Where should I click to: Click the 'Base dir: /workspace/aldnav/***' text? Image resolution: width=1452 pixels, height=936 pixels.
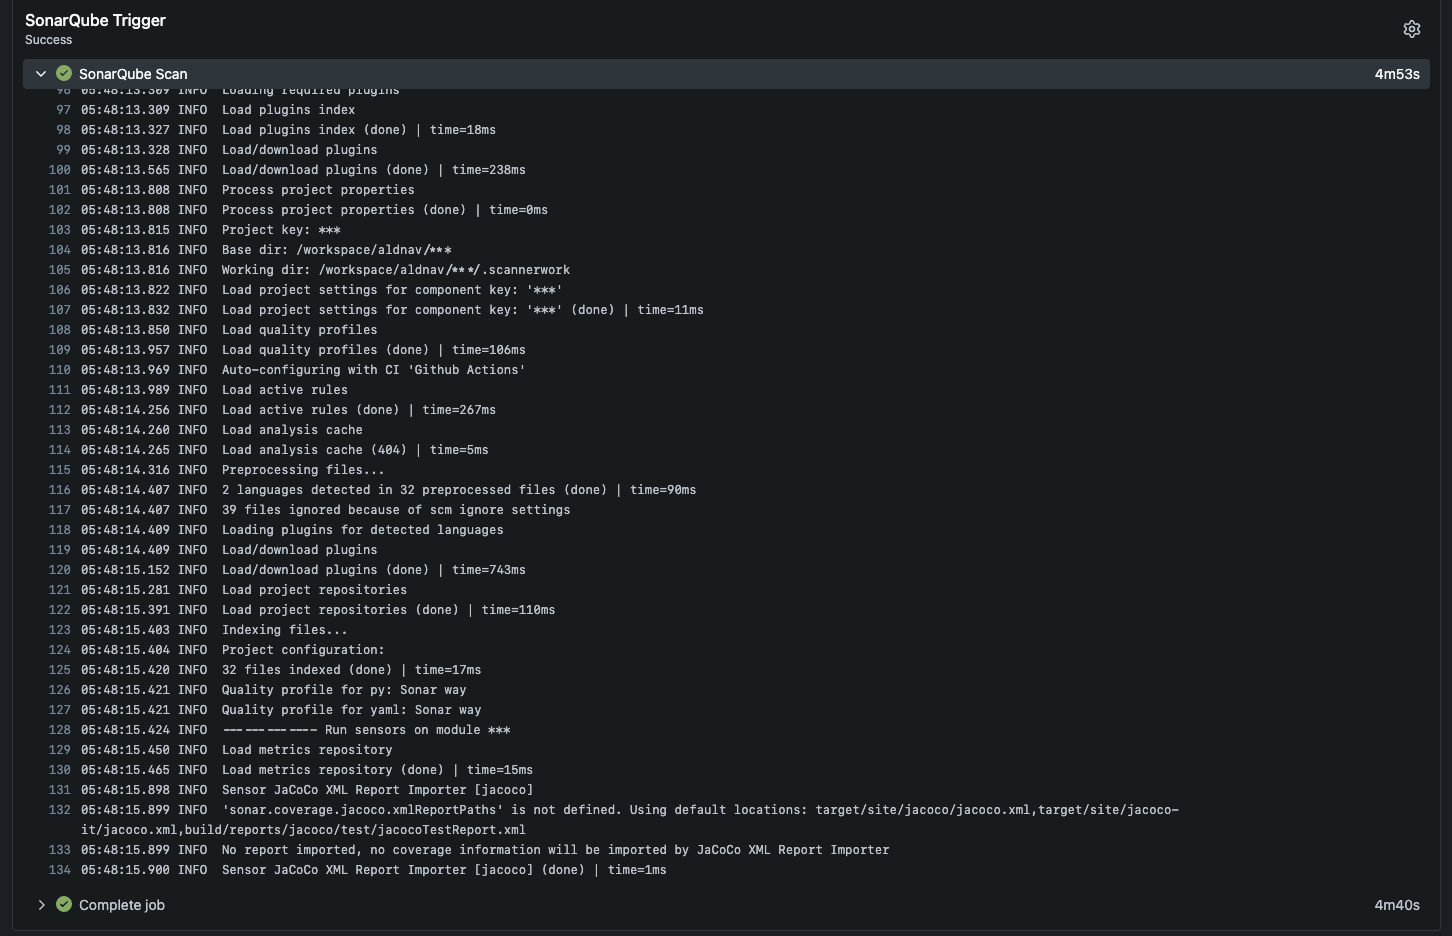point(337,250)
